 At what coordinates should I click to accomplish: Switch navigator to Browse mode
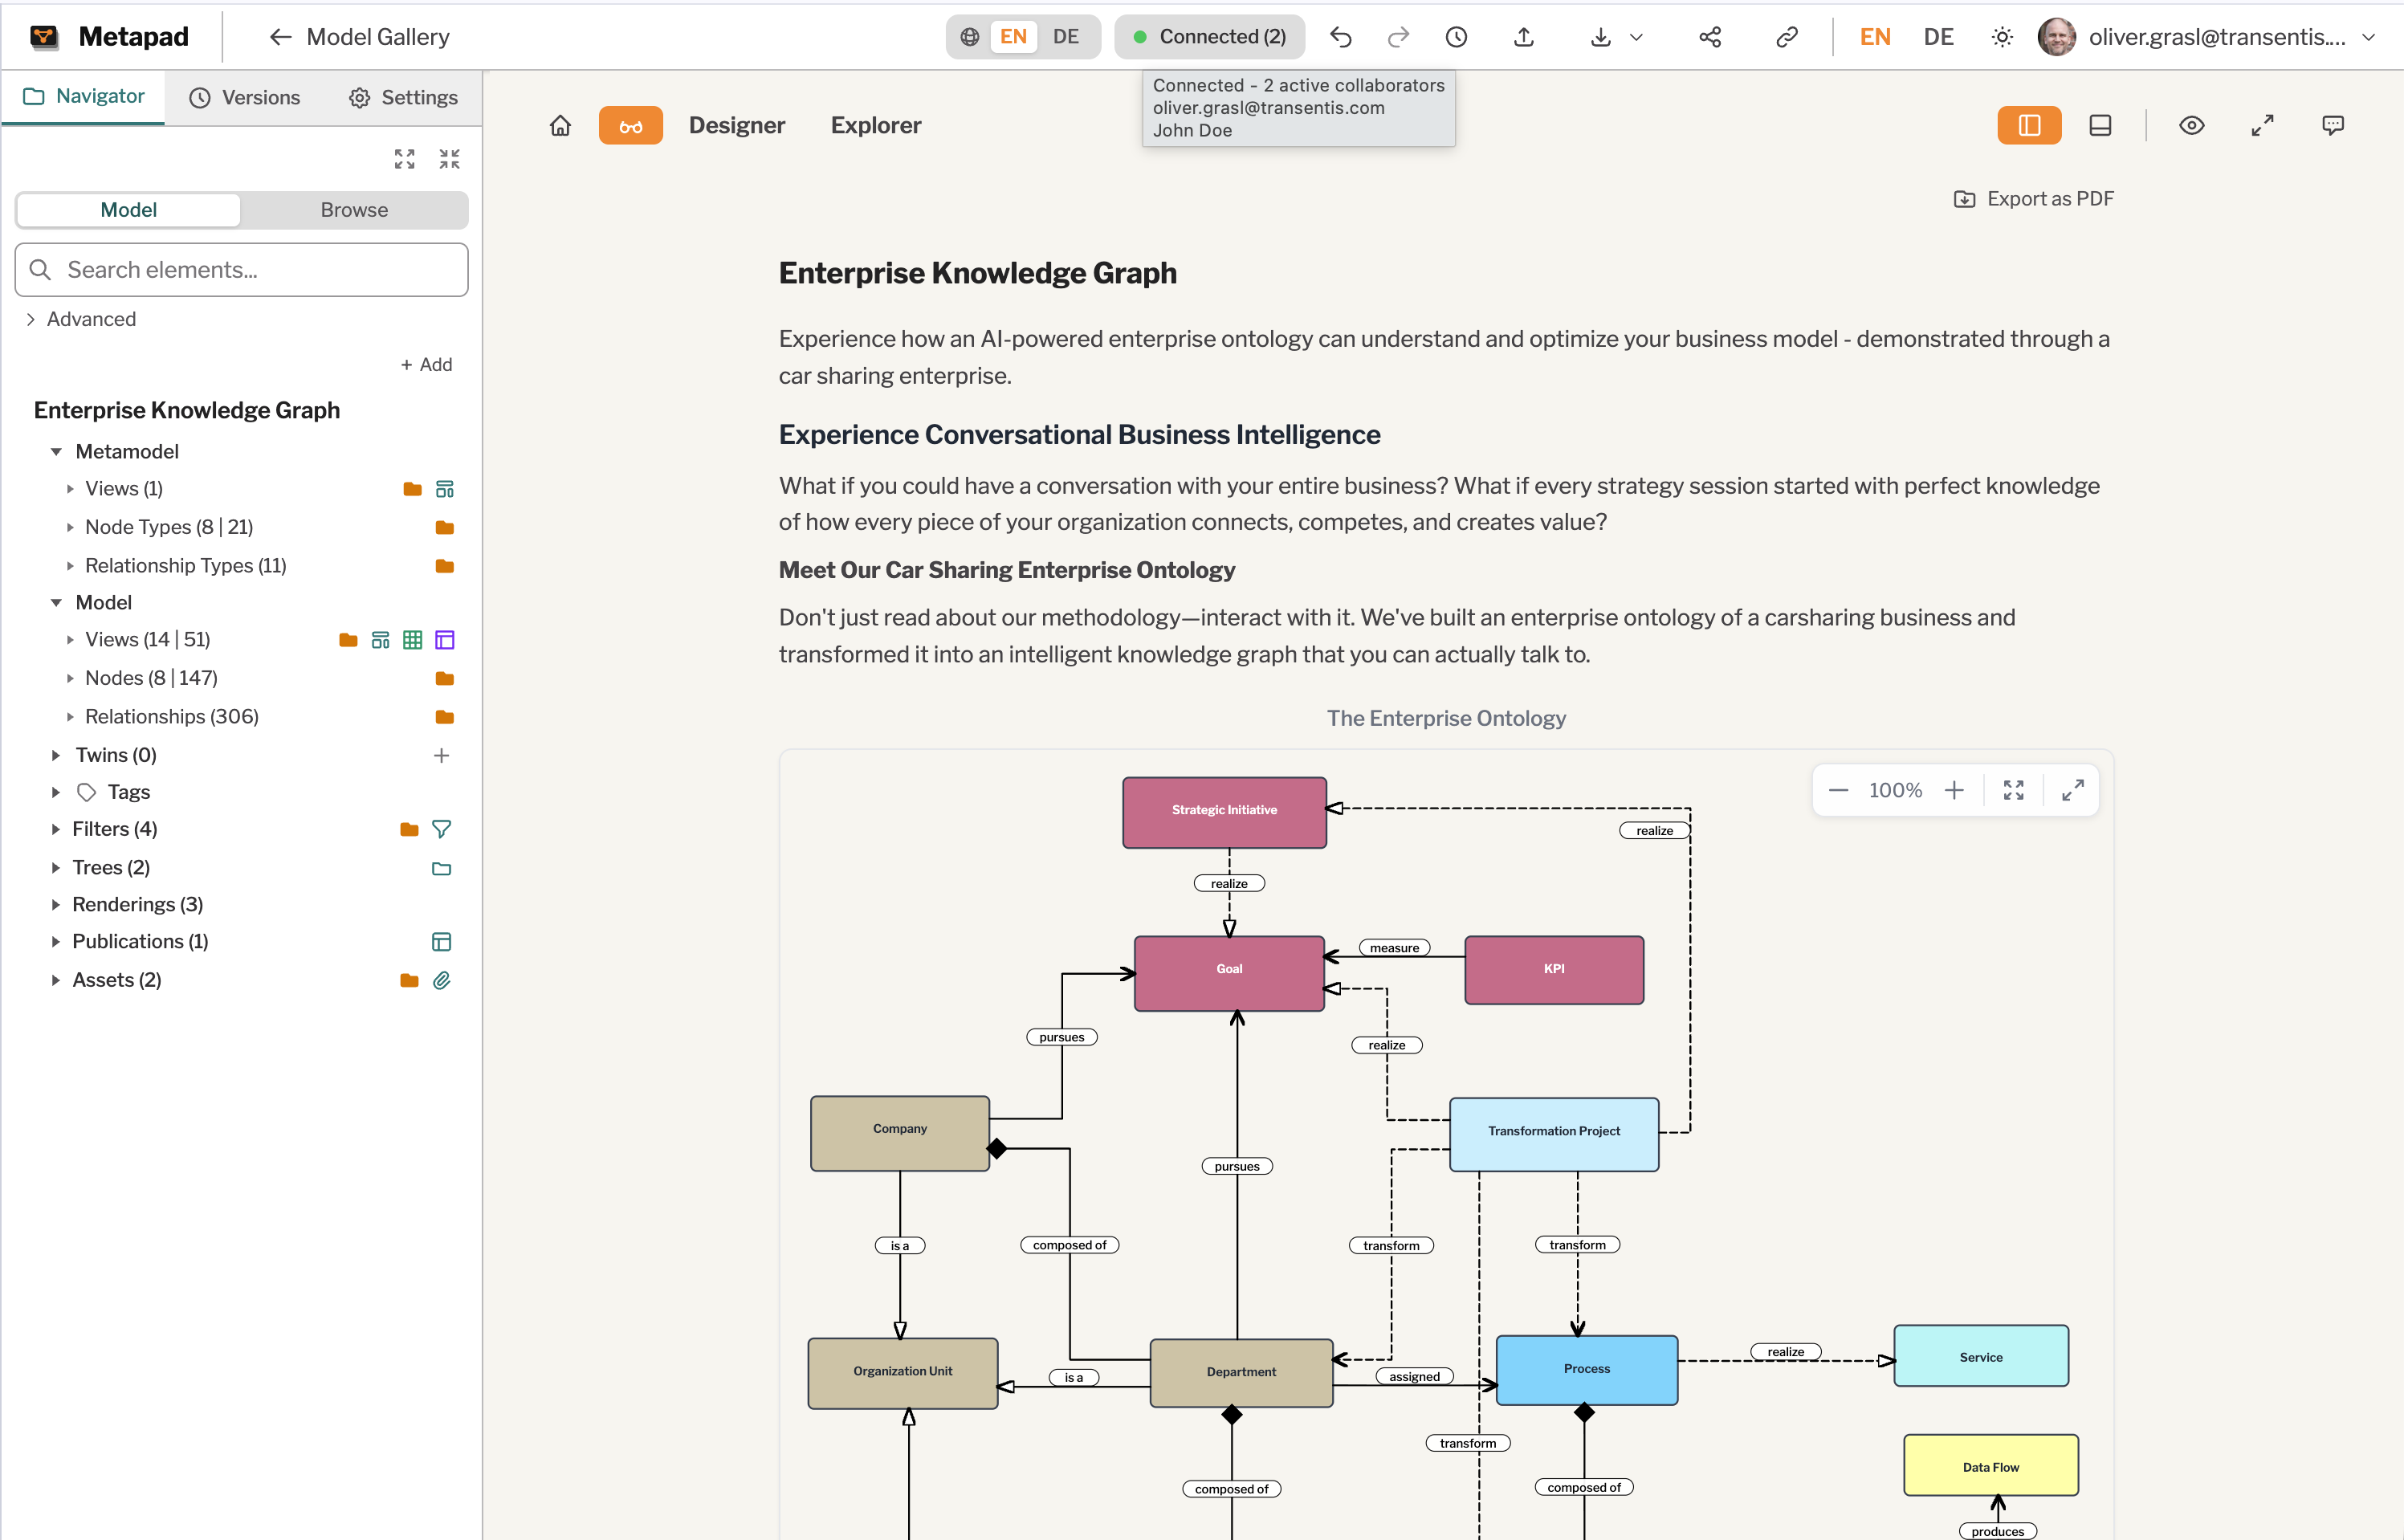click(x=354, y=210)
